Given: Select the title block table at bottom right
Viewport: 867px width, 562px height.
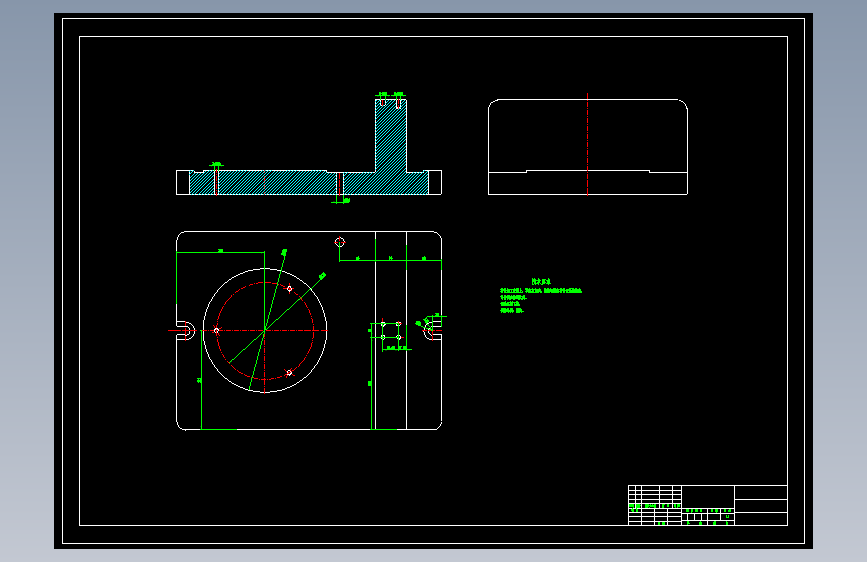Looking at the screenshot, I should coord(708,505).
